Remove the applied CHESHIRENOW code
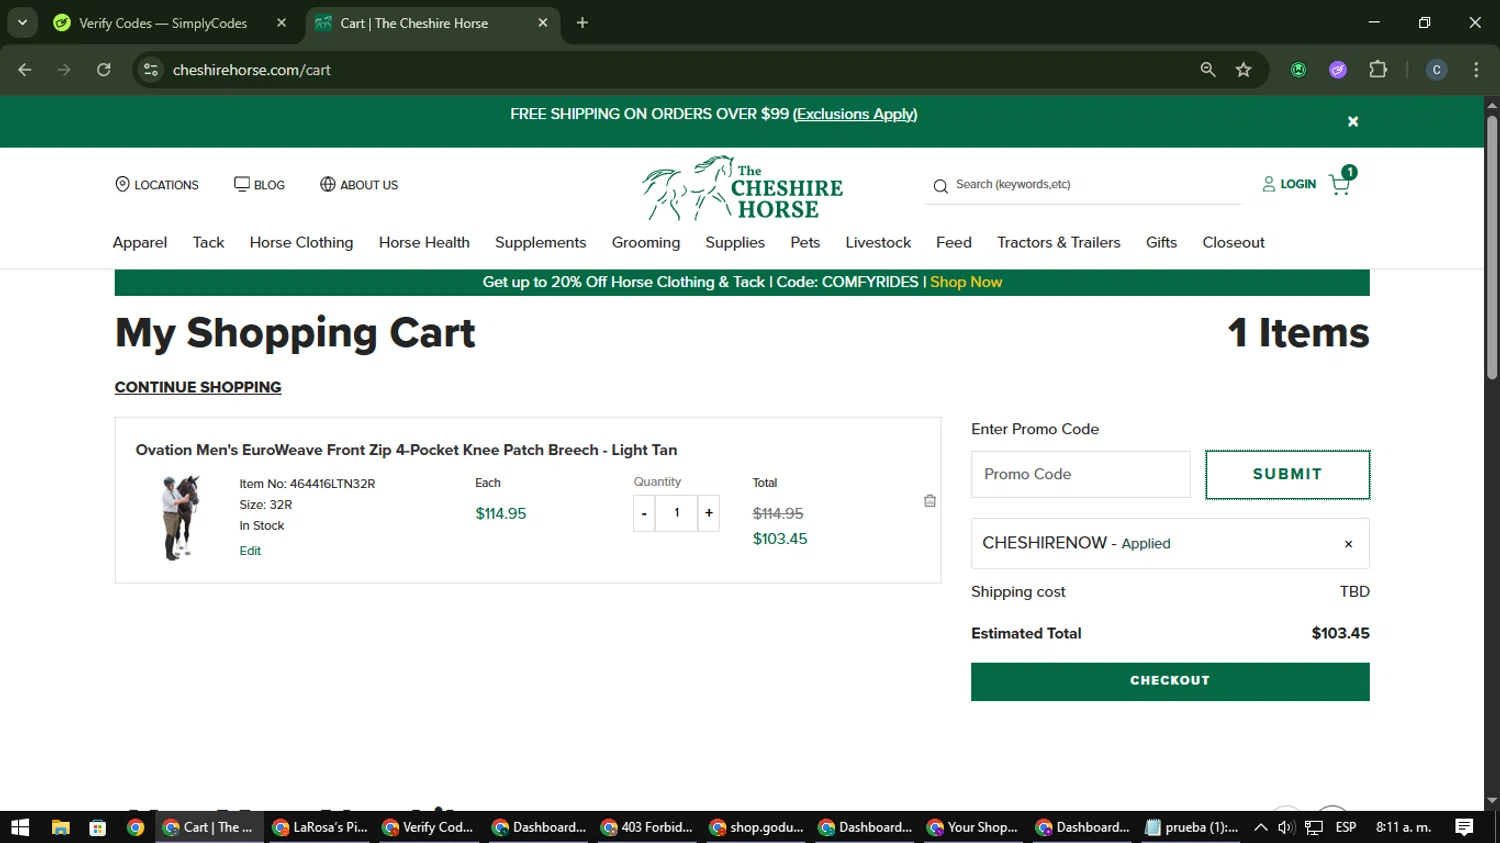 1348,544
